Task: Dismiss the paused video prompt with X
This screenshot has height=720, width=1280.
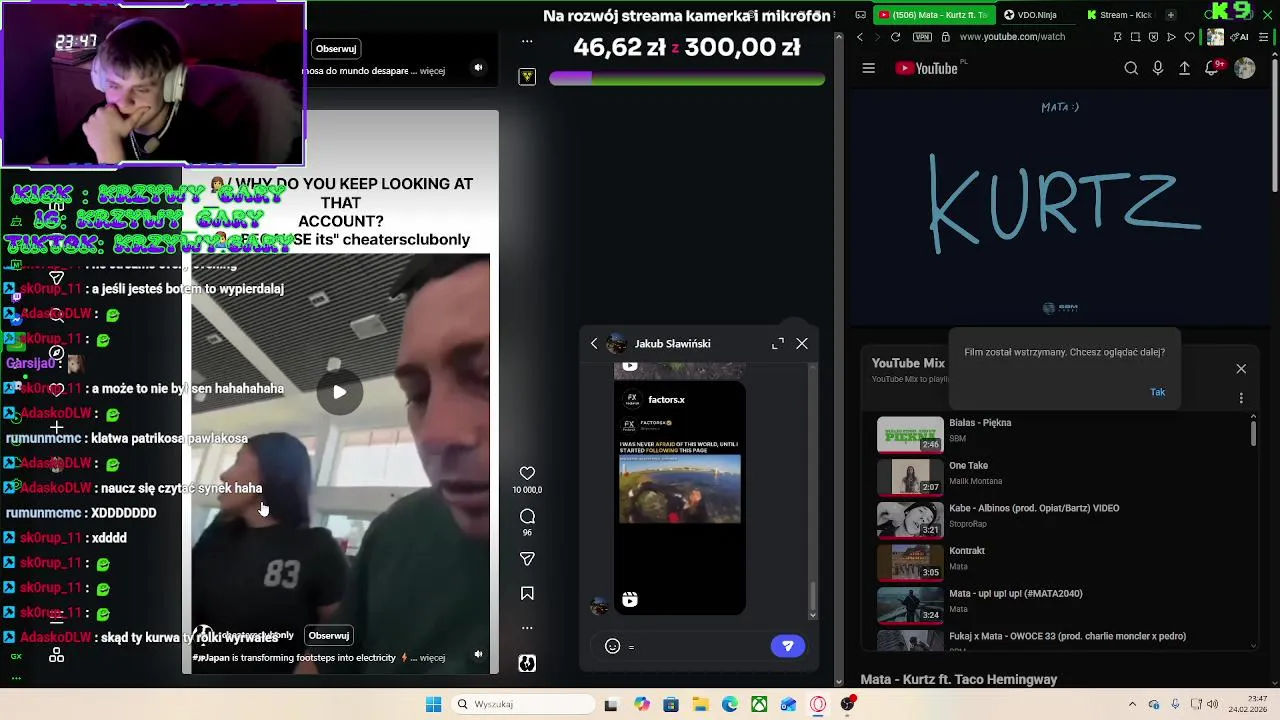Action: click(1241, 369)
